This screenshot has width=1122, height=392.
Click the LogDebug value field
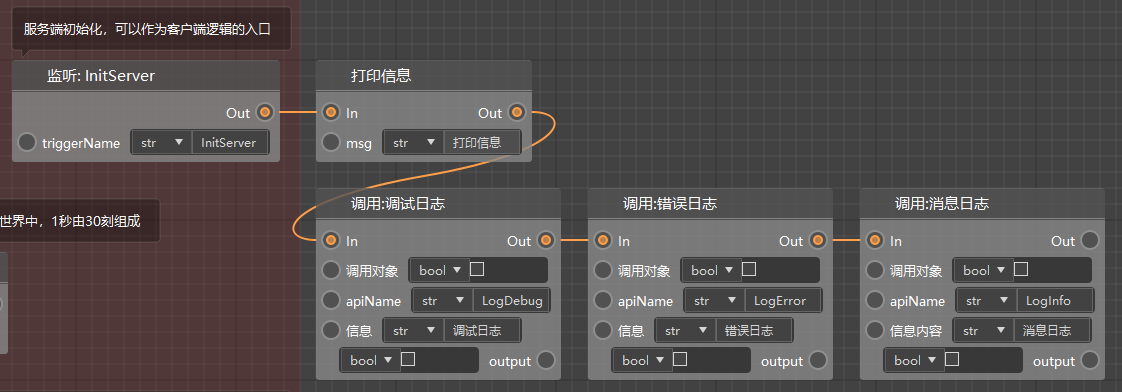click(511, 300)
